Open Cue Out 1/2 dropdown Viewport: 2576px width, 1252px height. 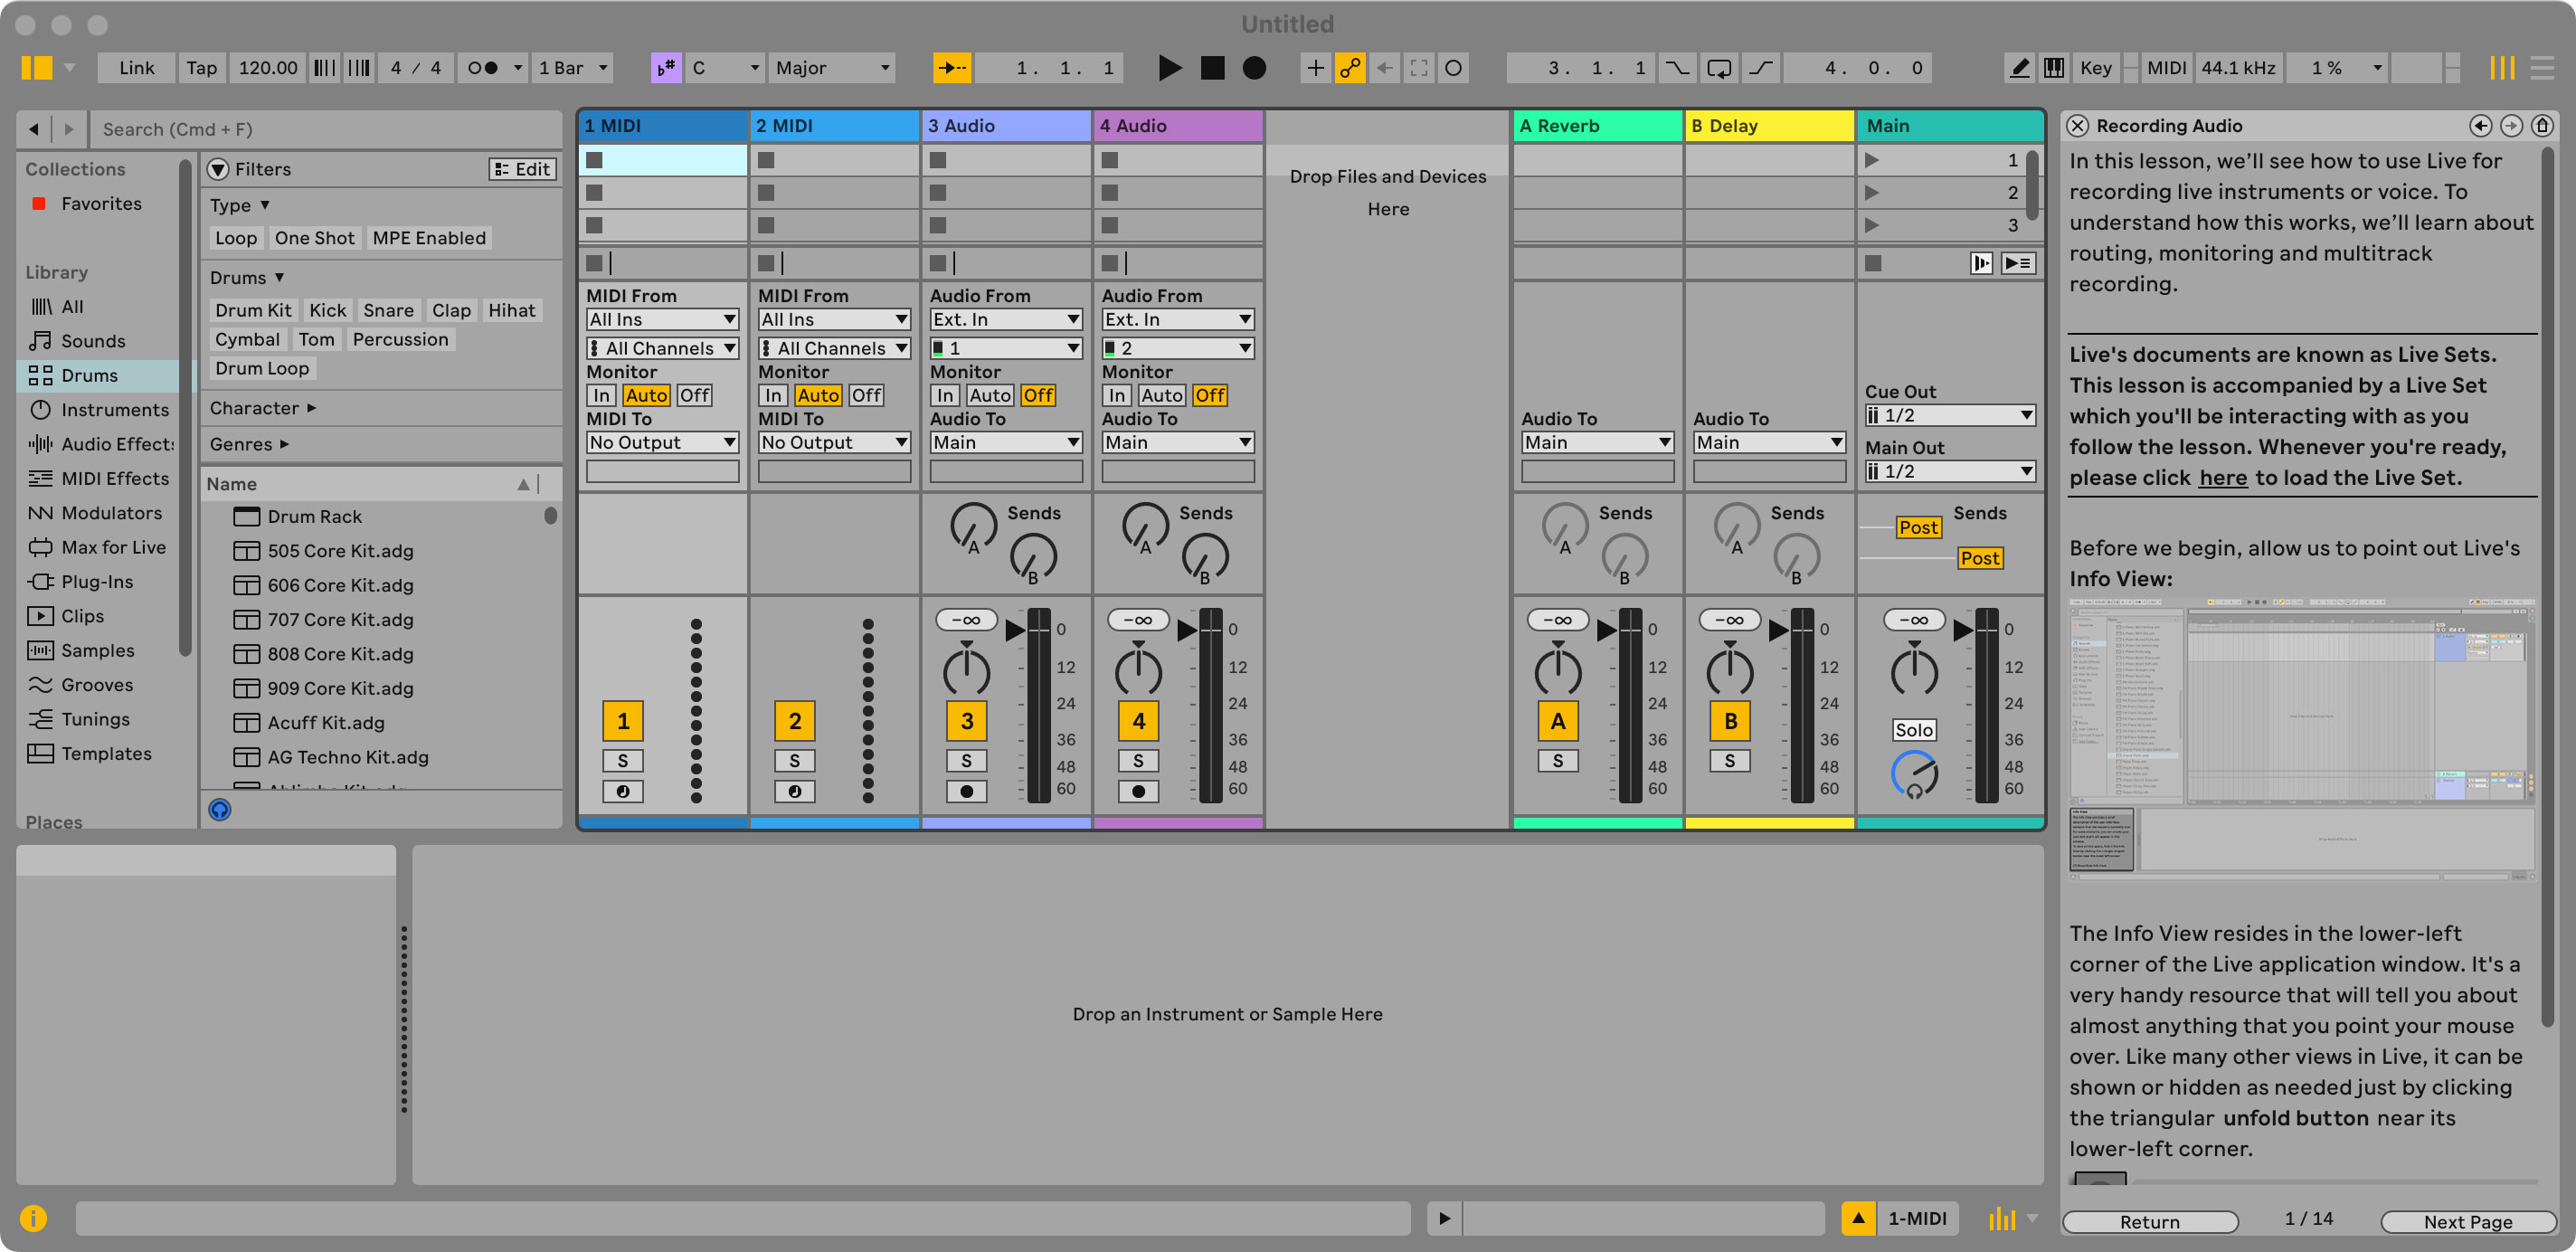point(1950,416)
